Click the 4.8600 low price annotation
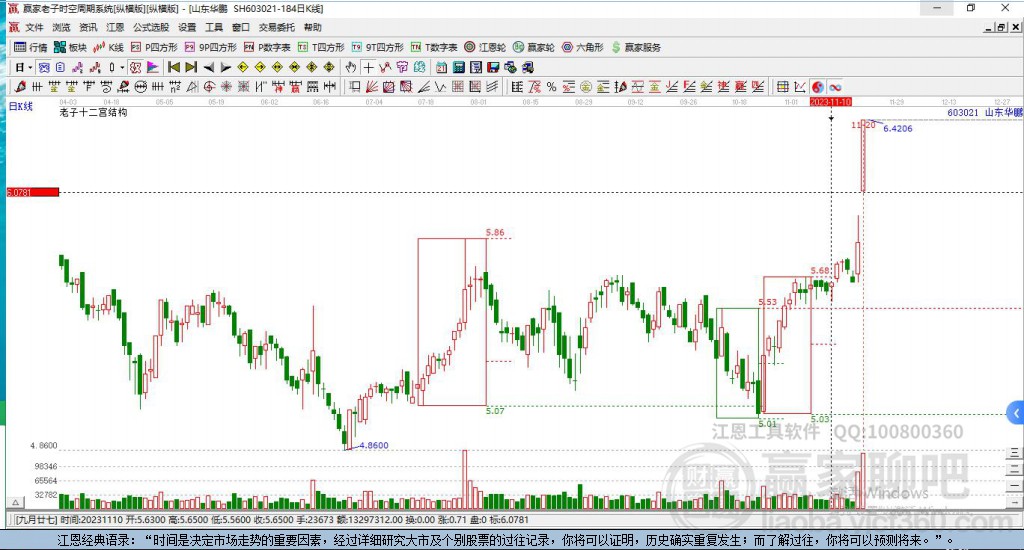 [374, 445]
